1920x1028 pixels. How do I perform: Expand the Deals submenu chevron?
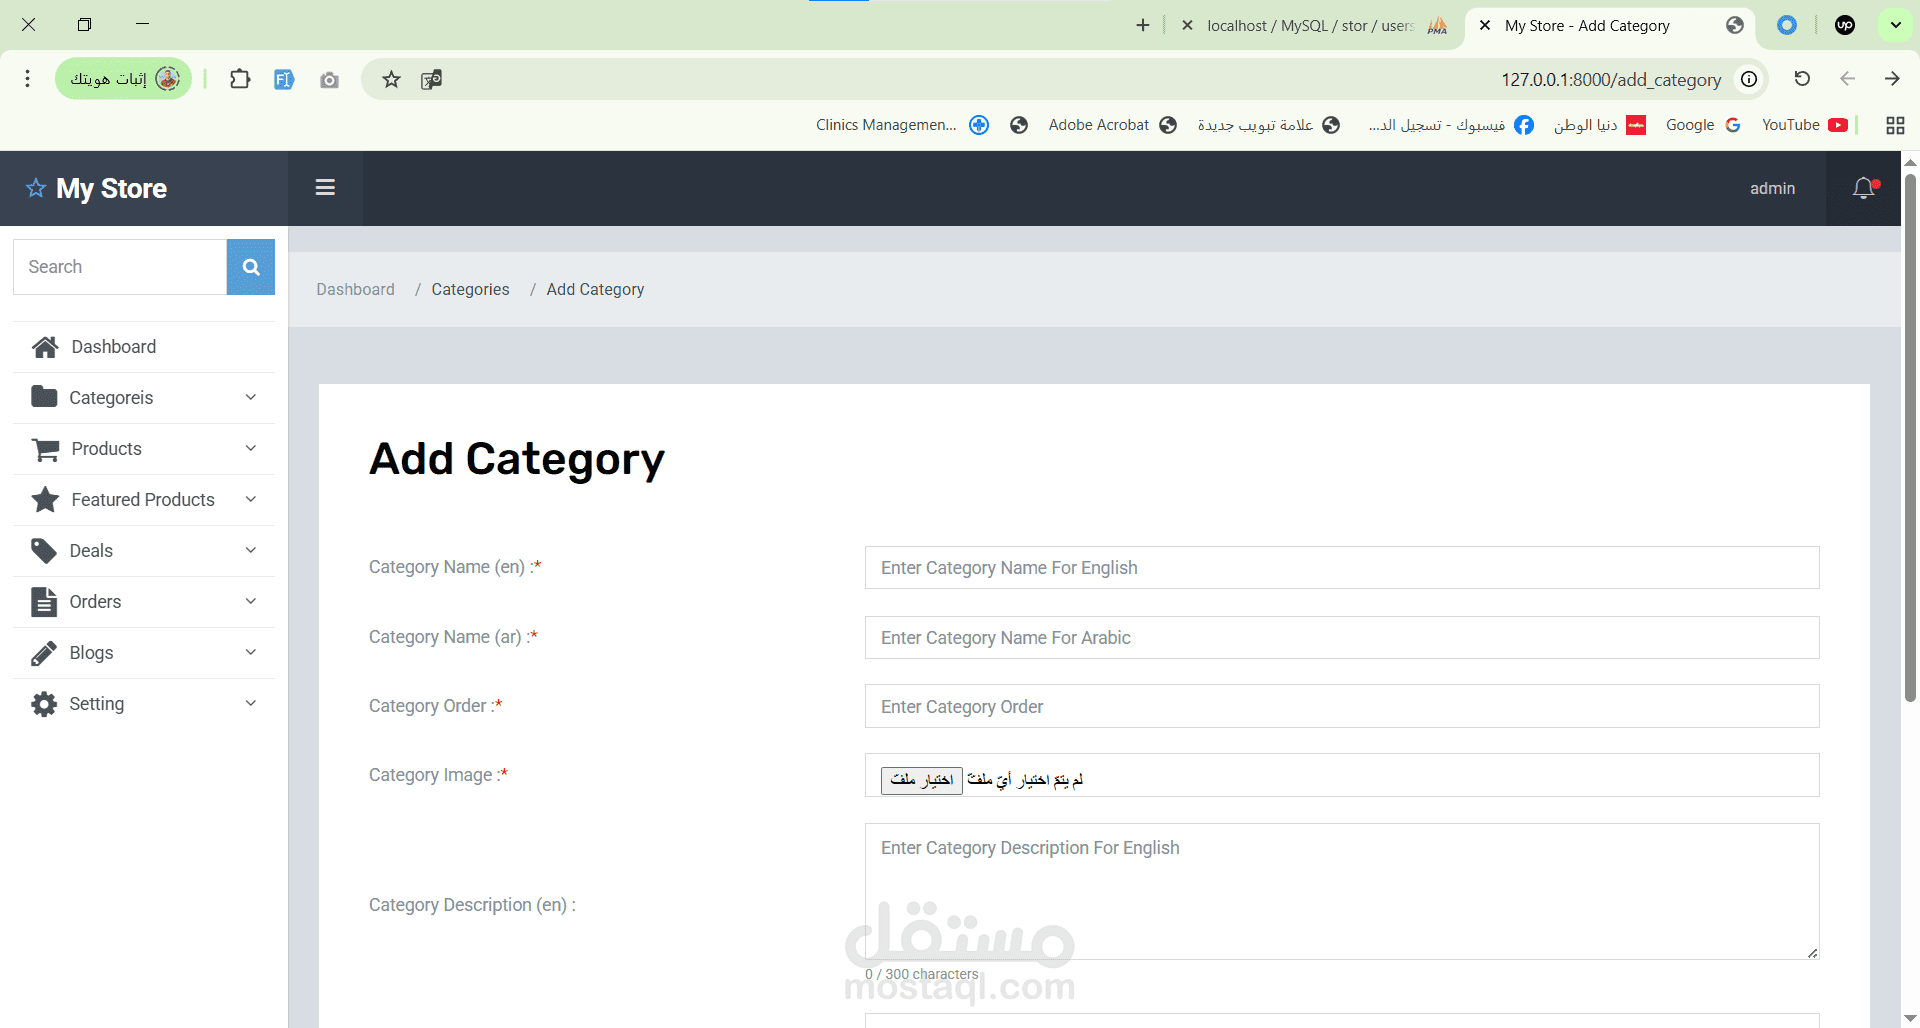(x=251, y=550)
